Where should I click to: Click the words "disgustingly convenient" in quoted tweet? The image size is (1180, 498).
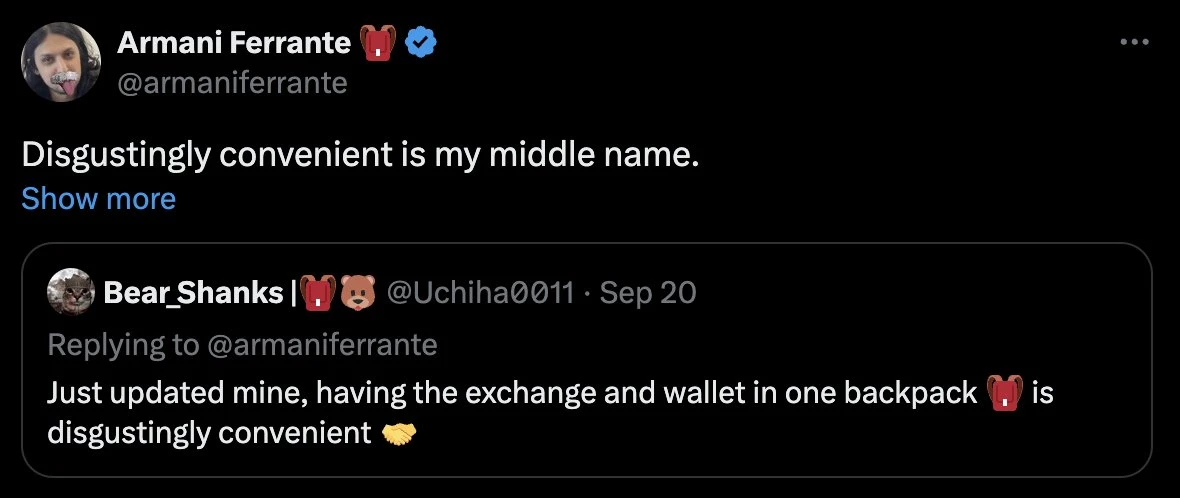point(209,433)
